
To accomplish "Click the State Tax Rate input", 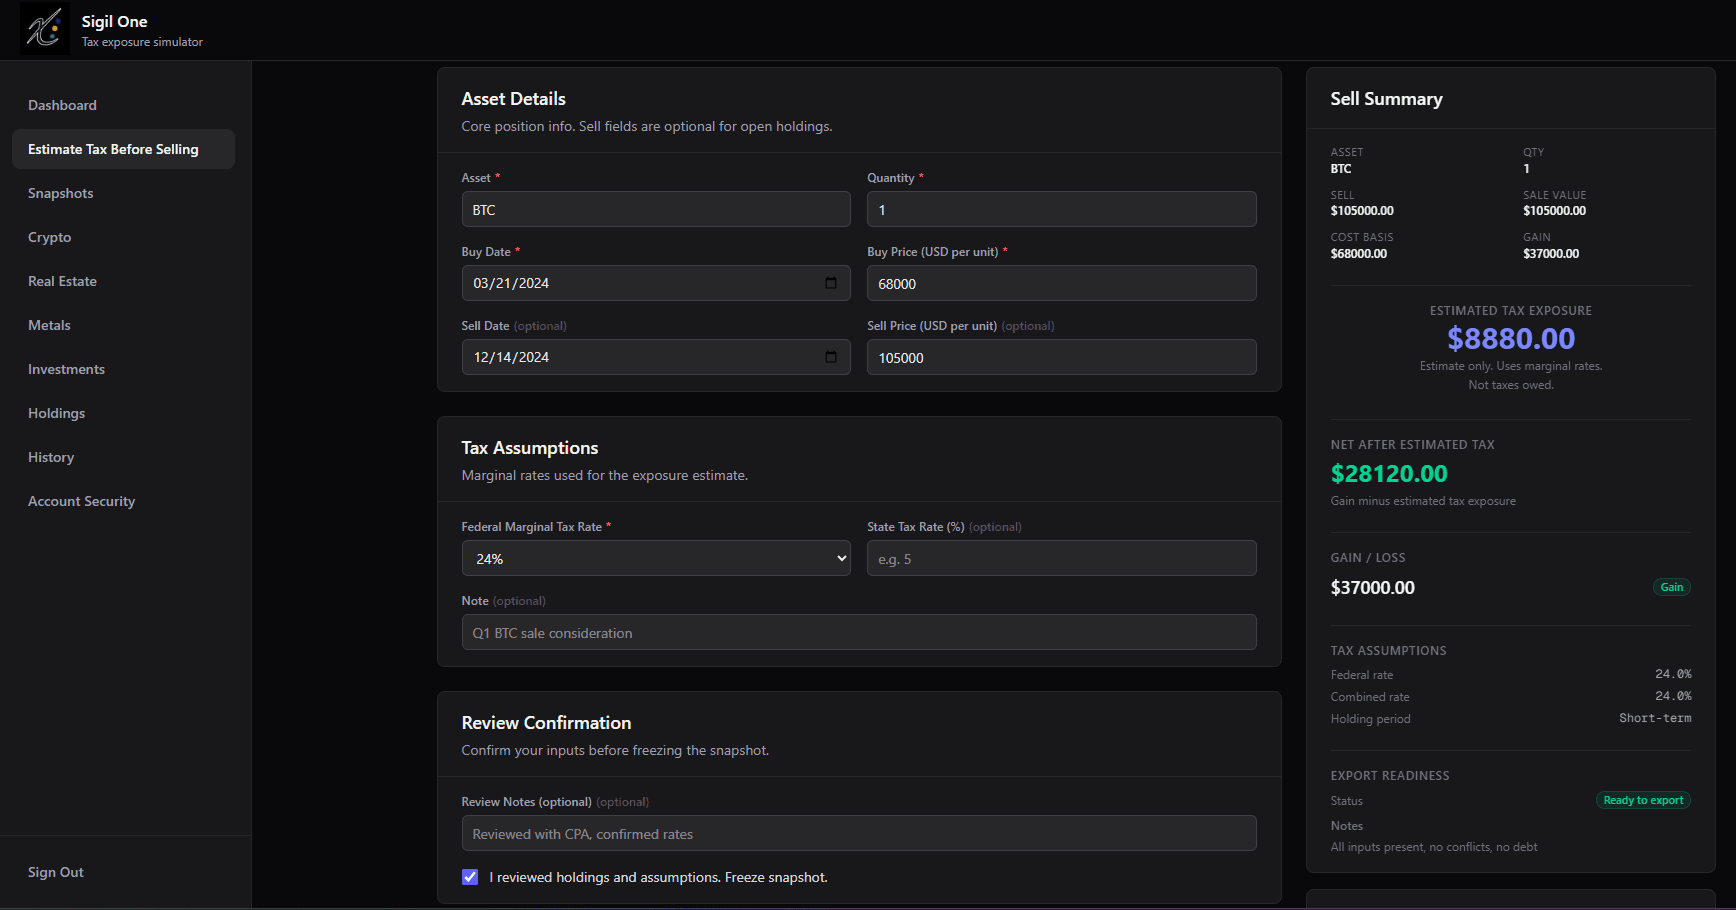I will point(1061,558).
